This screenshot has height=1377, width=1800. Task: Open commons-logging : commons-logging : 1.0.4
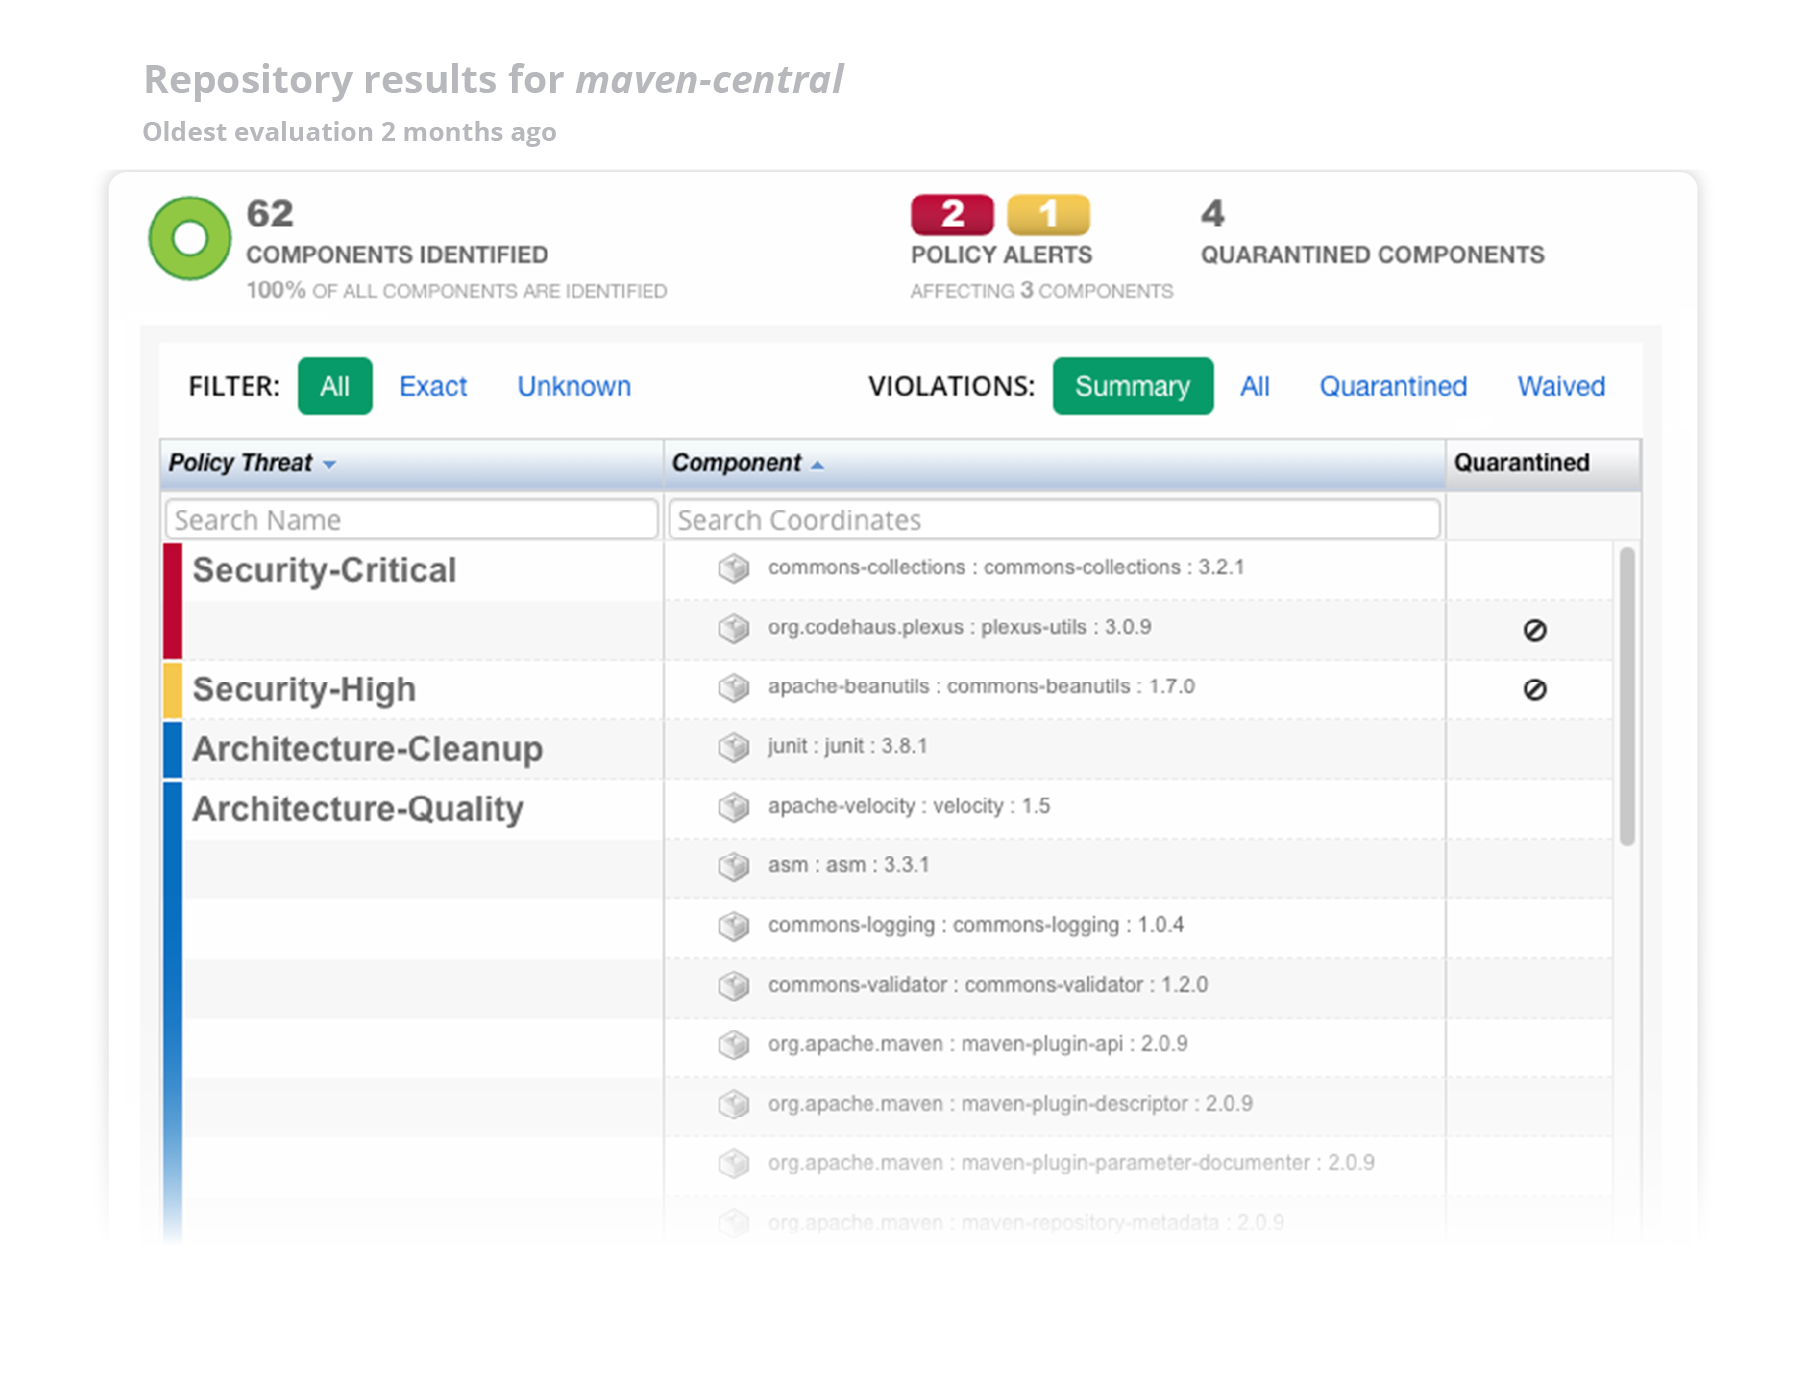(976, 925)
